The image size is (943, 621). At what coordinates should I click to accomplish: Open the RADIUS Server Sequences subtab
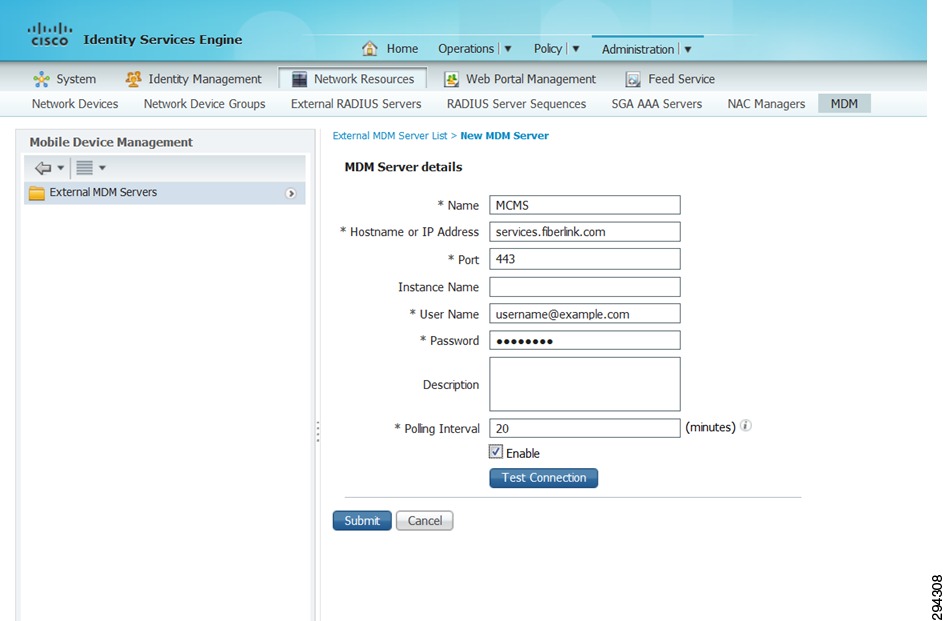(517, 104)
